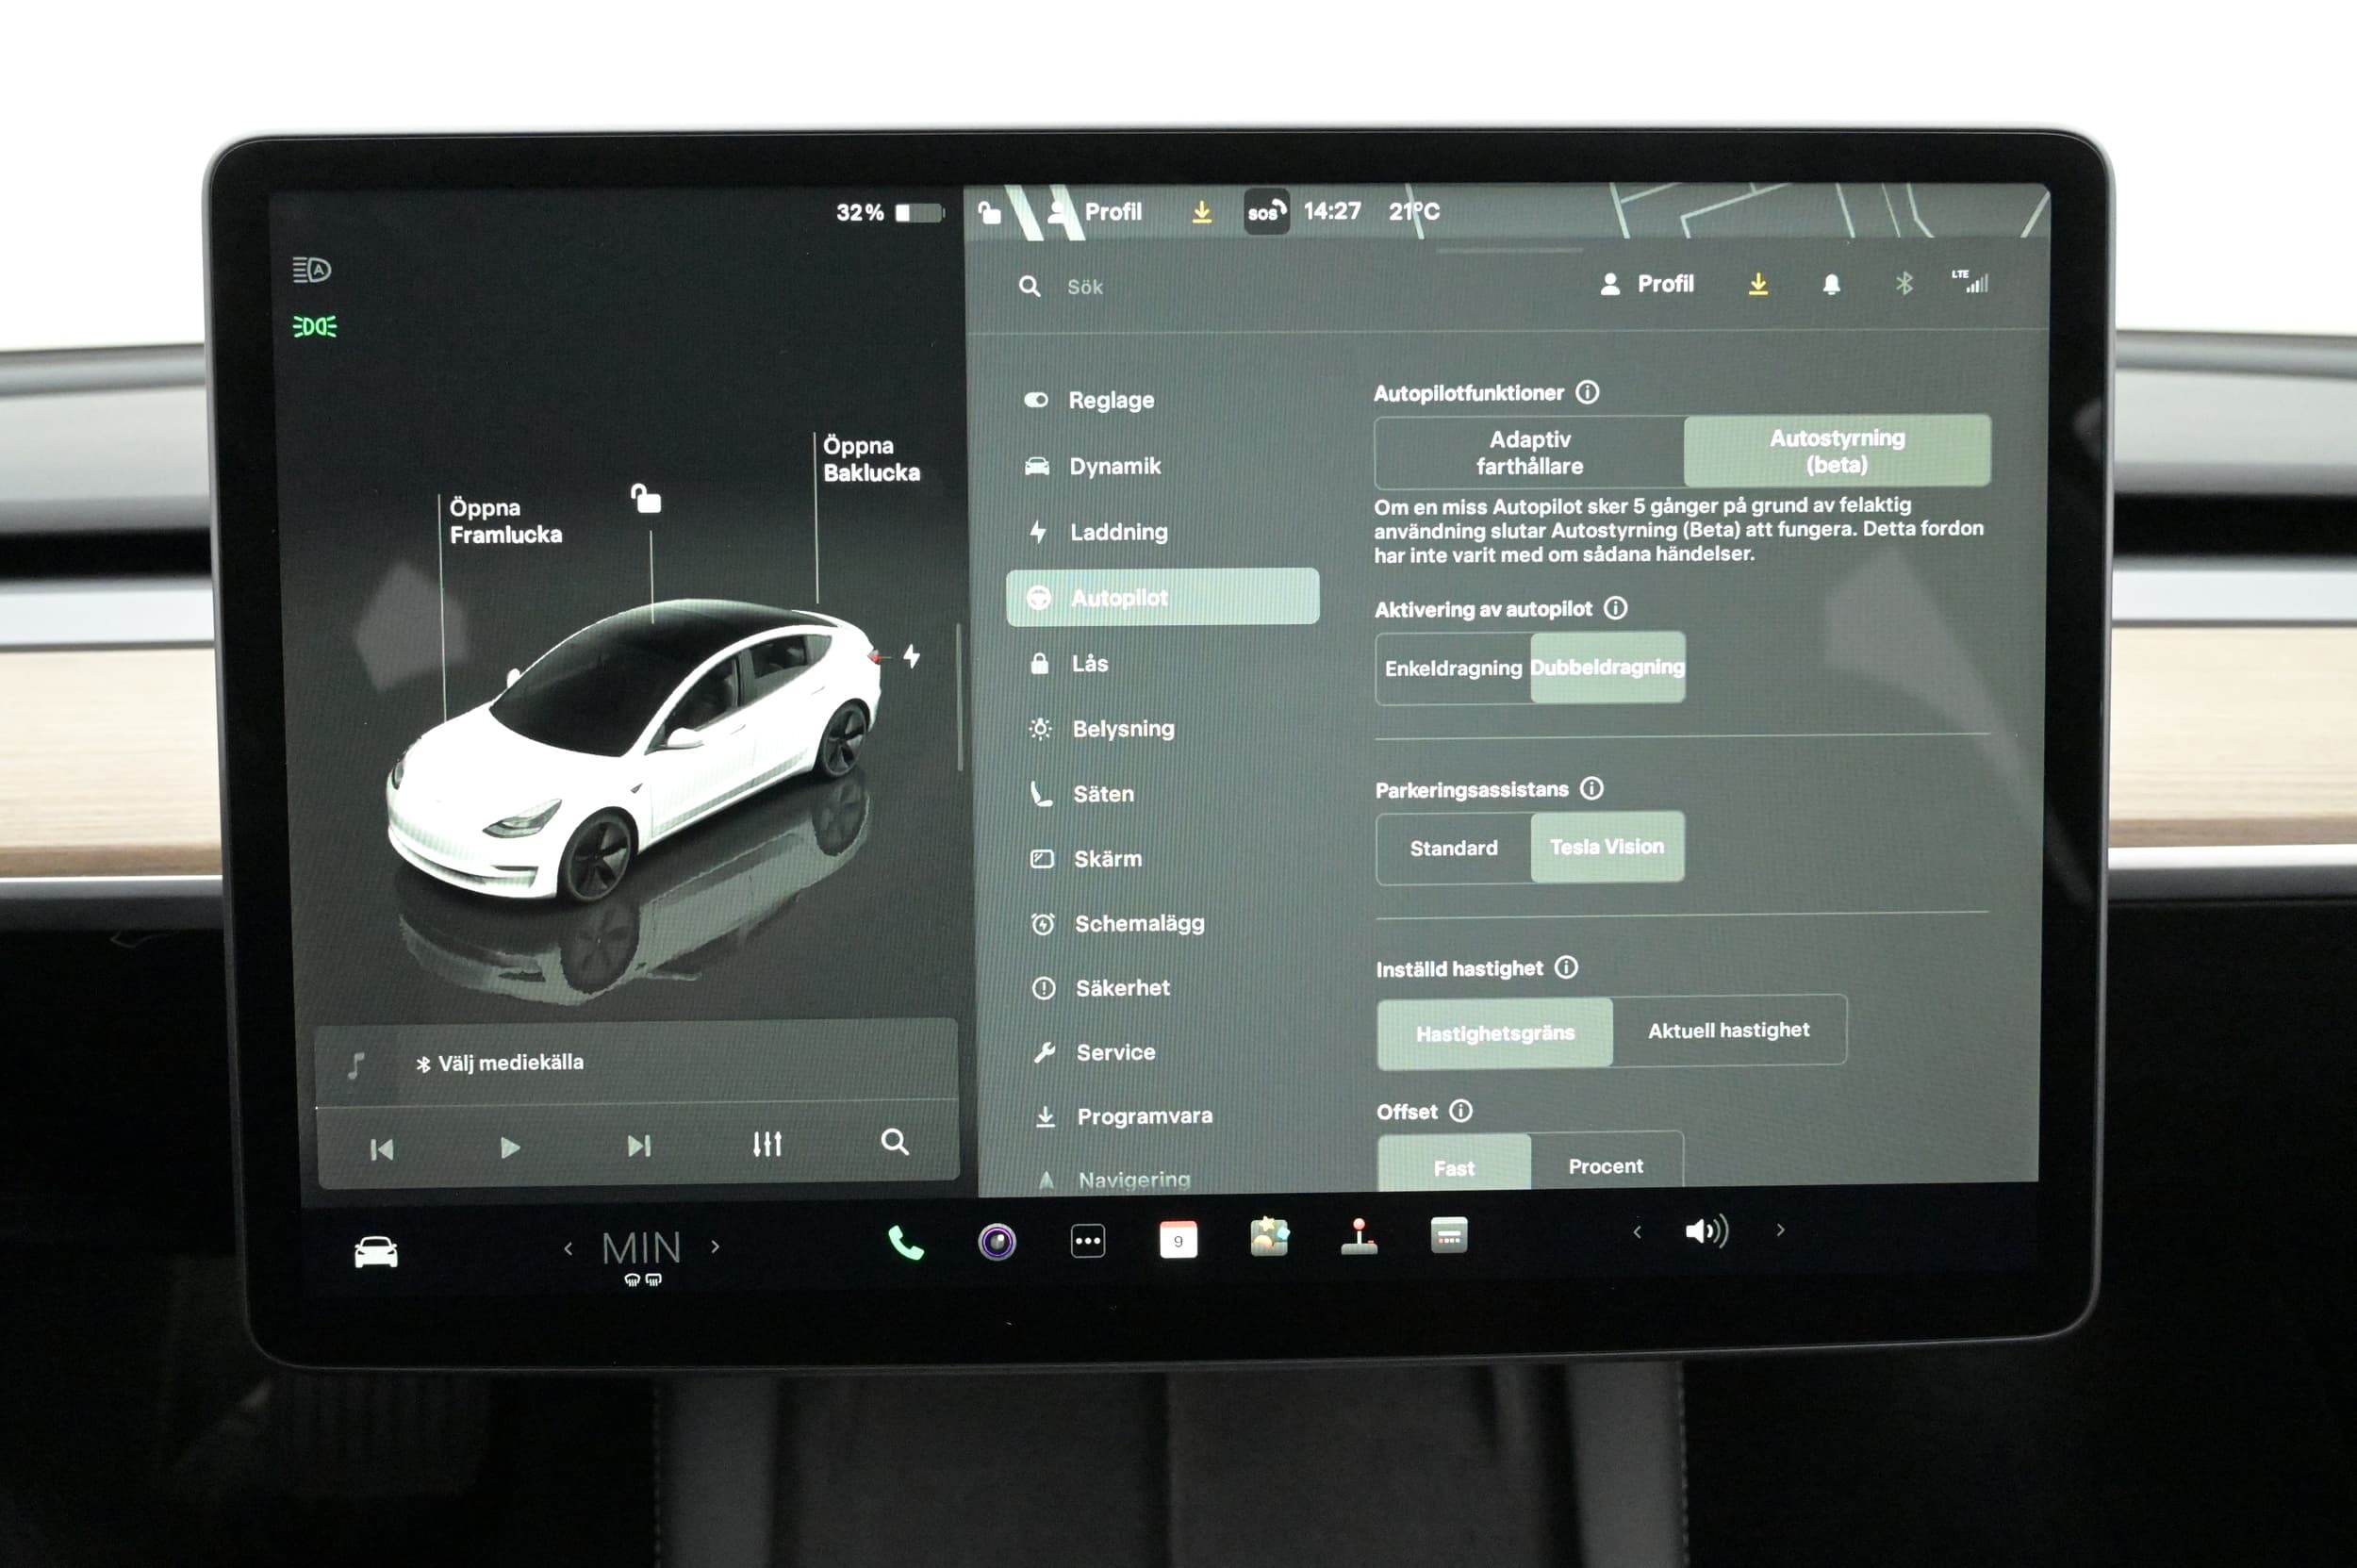Select Autostyrning (beta) option

[1837, 451]
